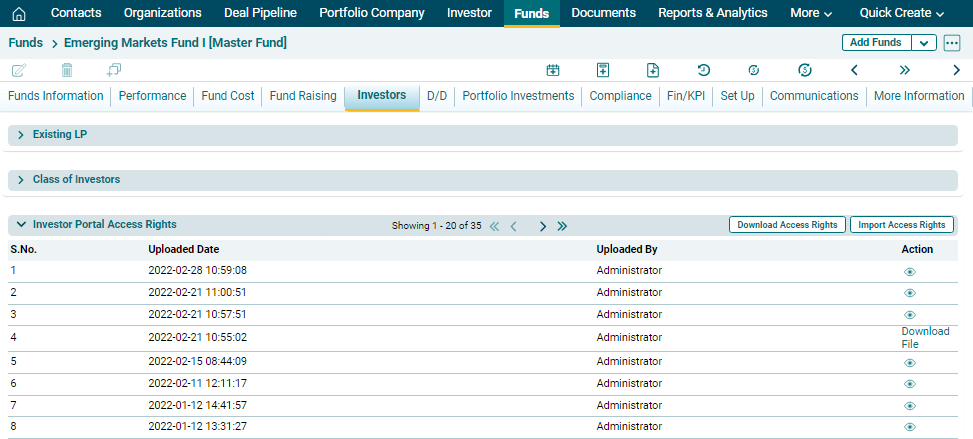973x439 pixels.
Task: Go to last page of access rights
Action: click(562, 226)
